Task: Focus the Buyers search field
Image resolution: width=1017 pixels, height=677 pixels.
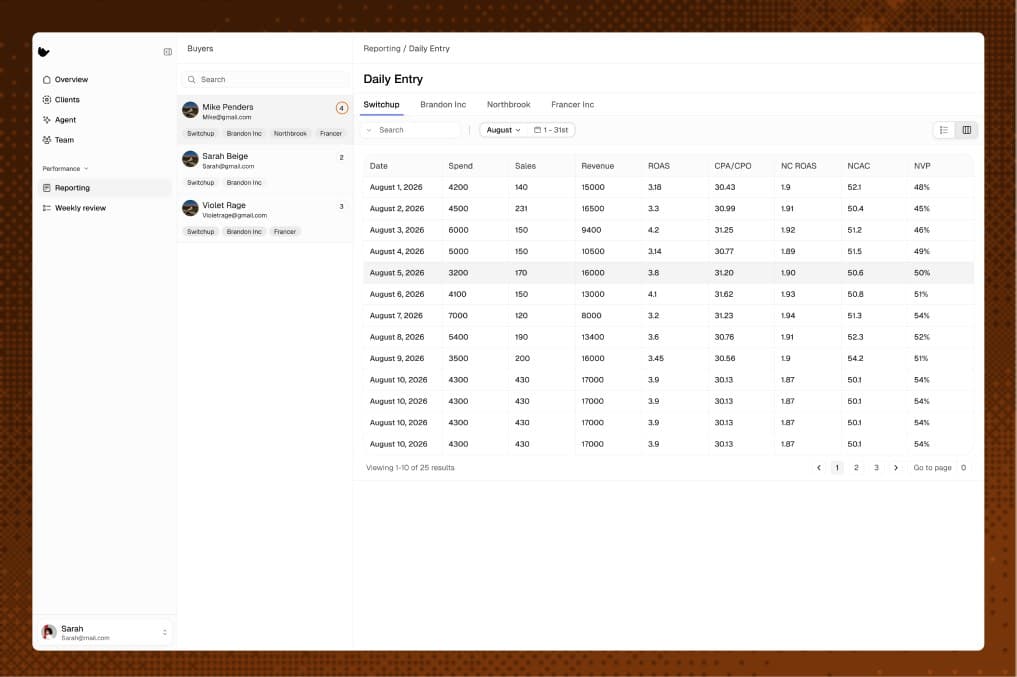Action: tap(265, 80)
